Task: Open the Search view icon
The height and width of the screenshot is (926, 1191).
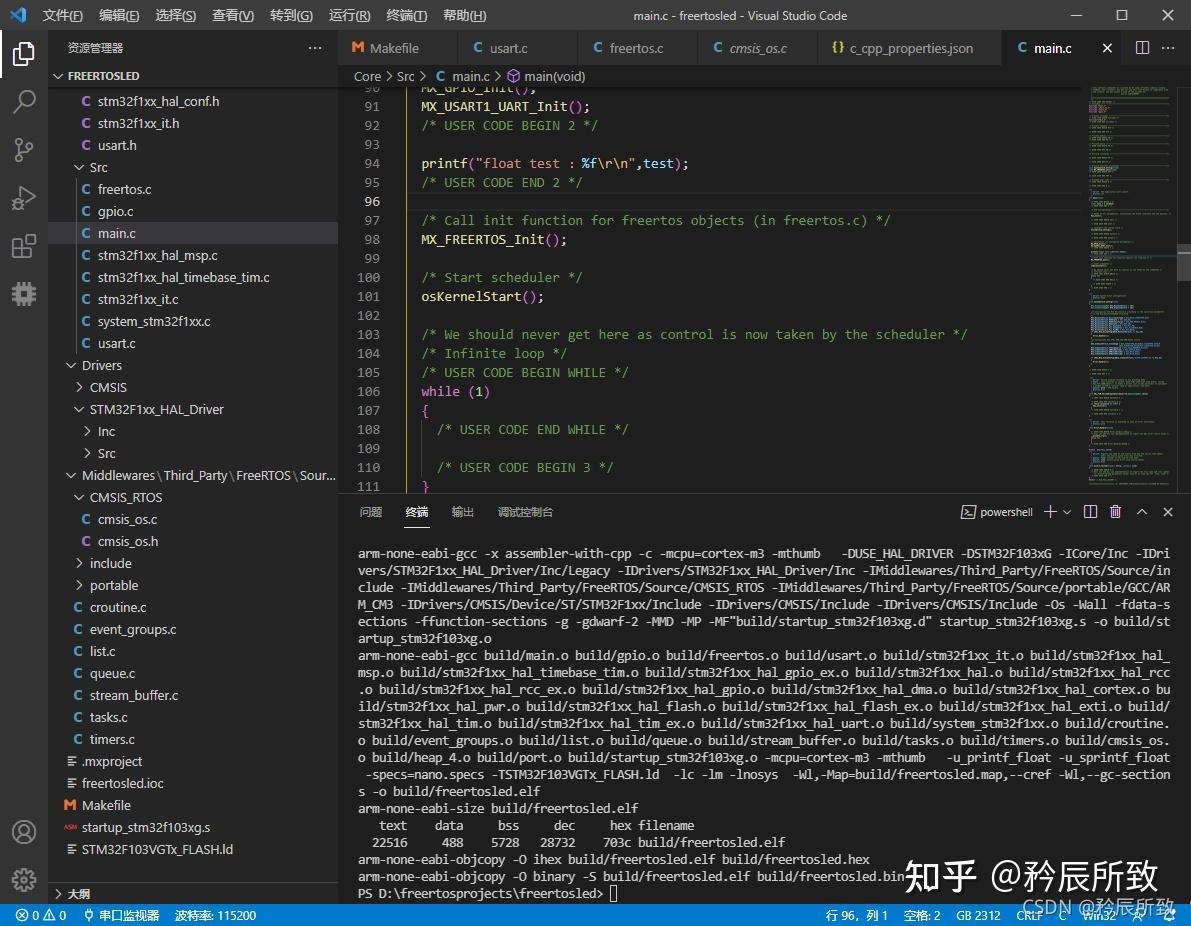Action: pyautogui.click(x=24, y=102)
